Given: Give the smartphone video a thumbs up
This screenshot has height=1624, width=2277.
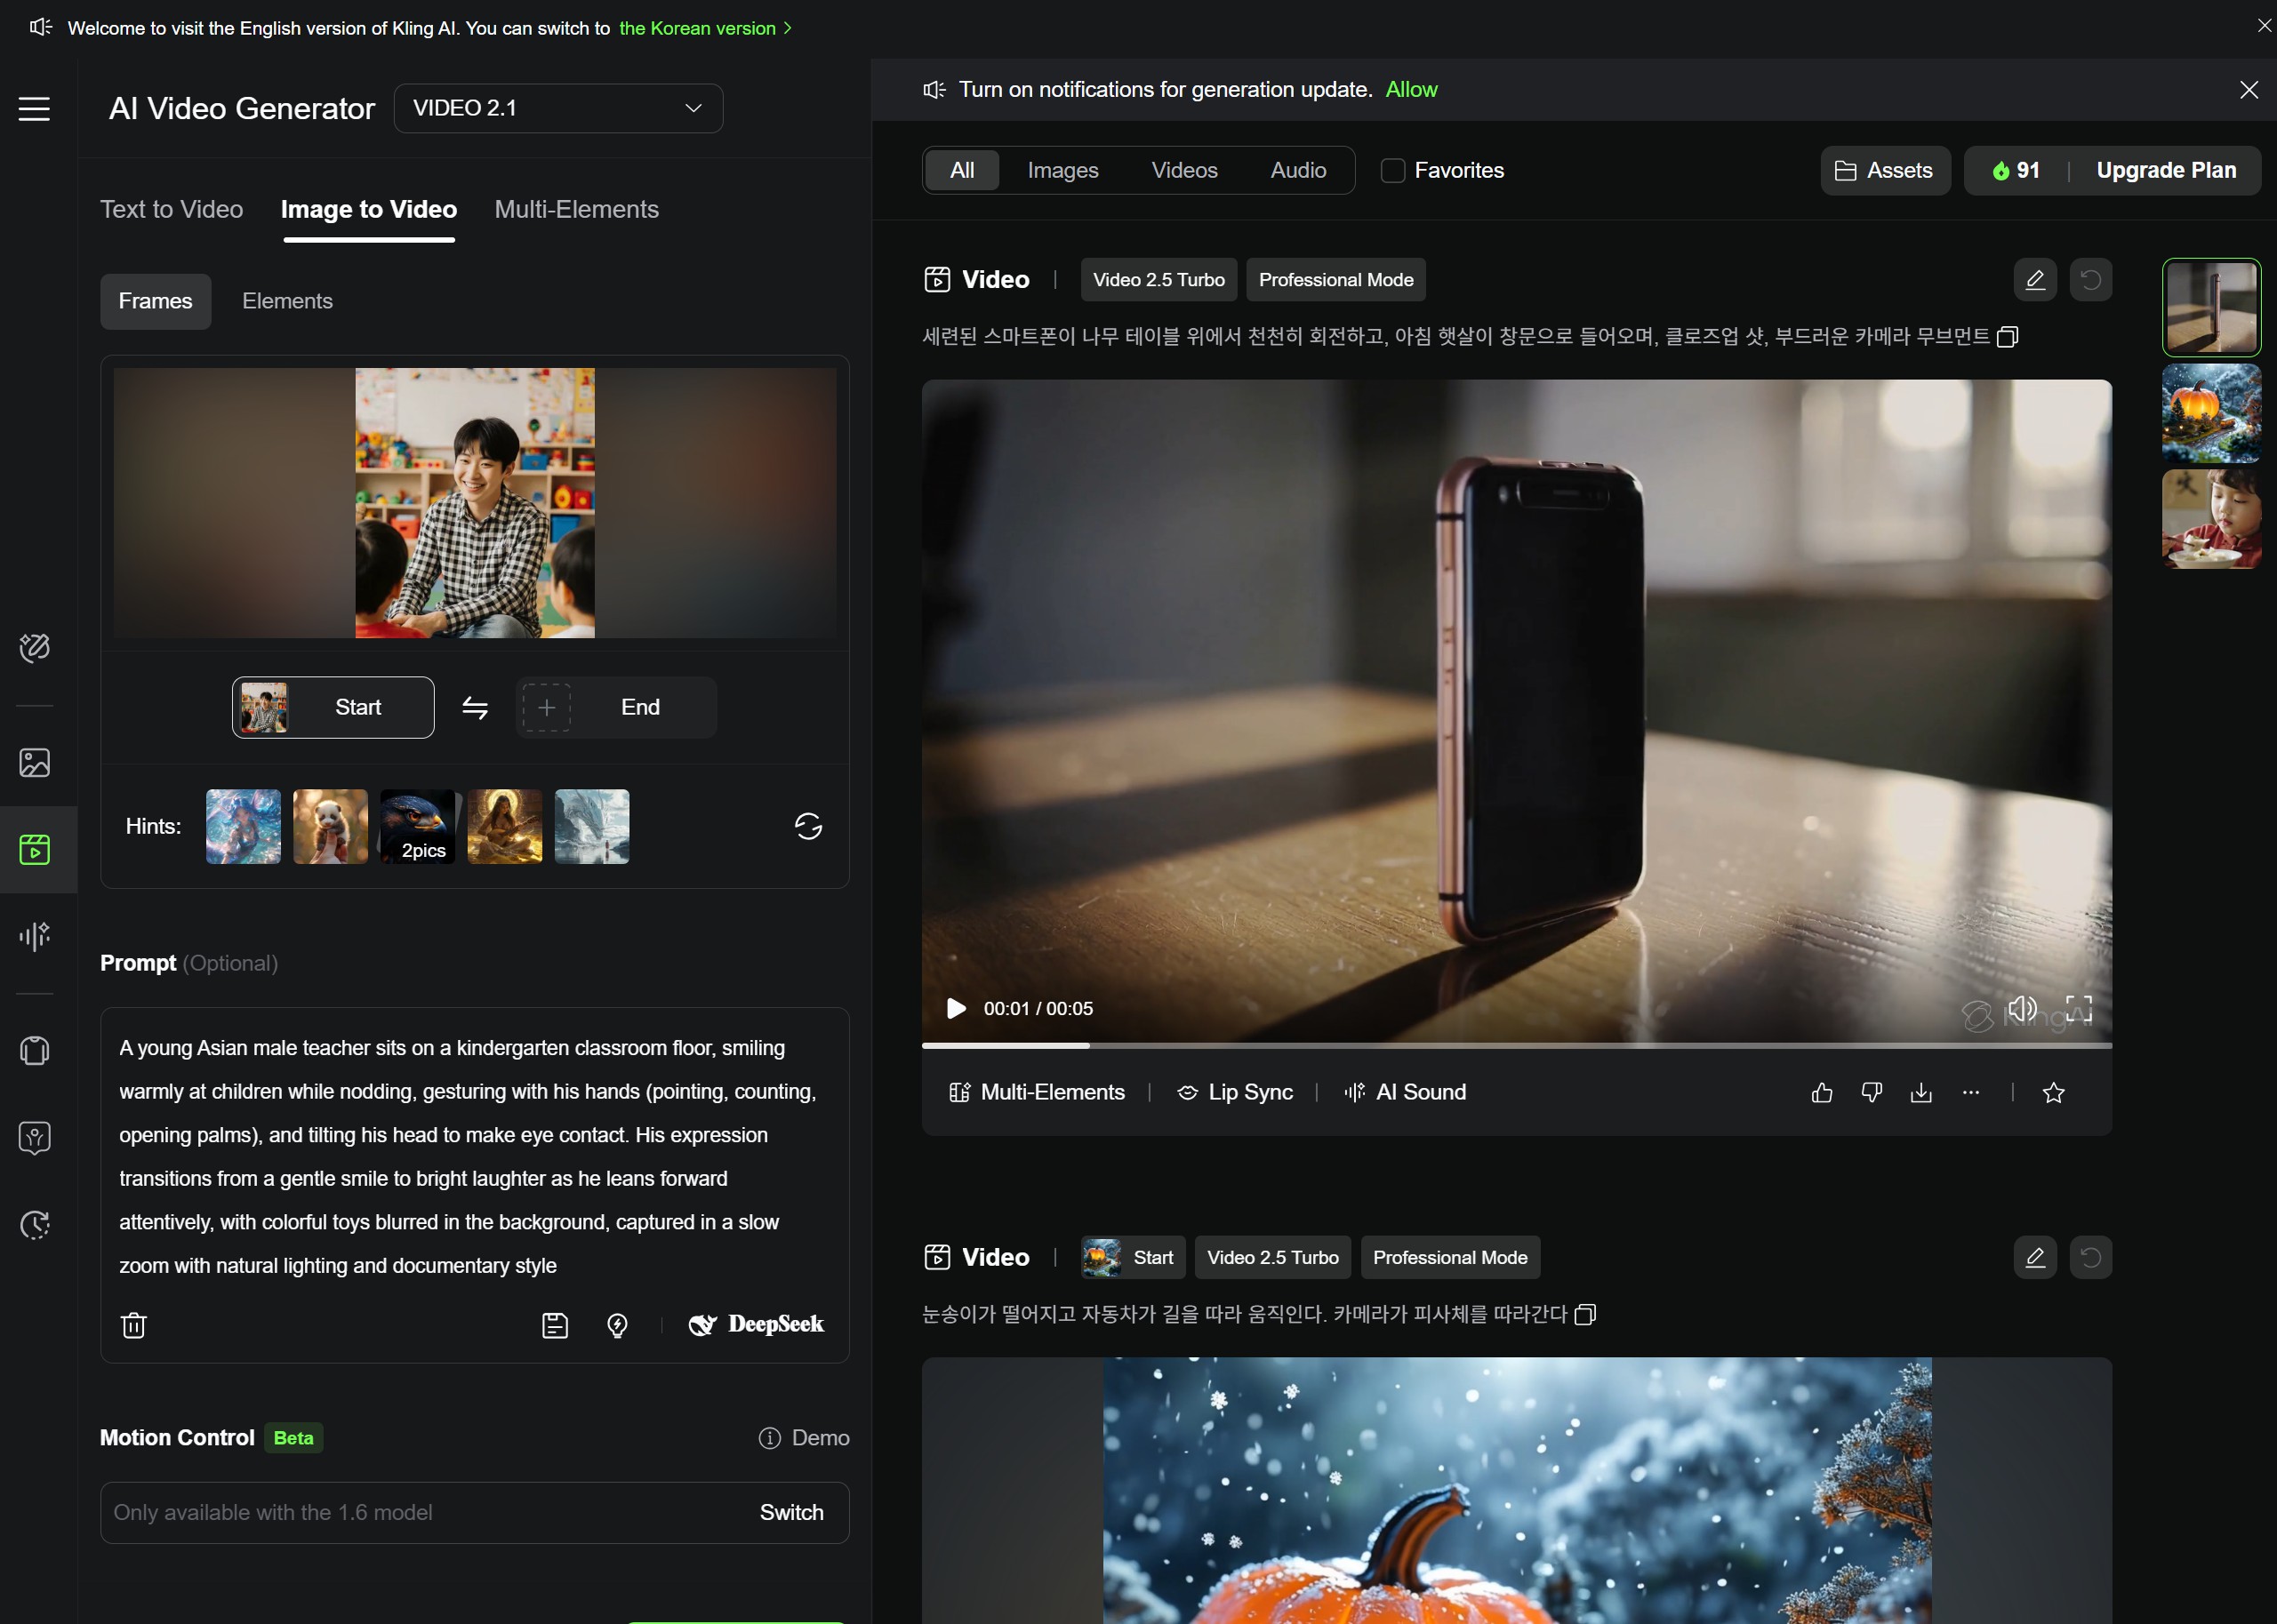Looking at the screenshot, I should (x=1822, y=1093).
